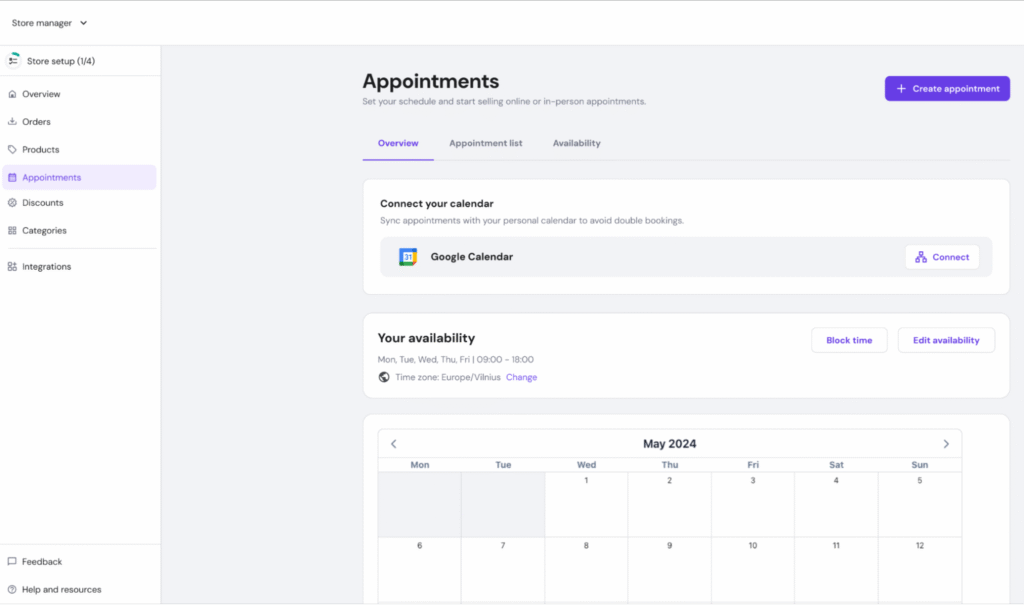This screenshot has height=605, width=1024.
Task: Go to previous month in calendar
Action: click(x=394, y=444)
